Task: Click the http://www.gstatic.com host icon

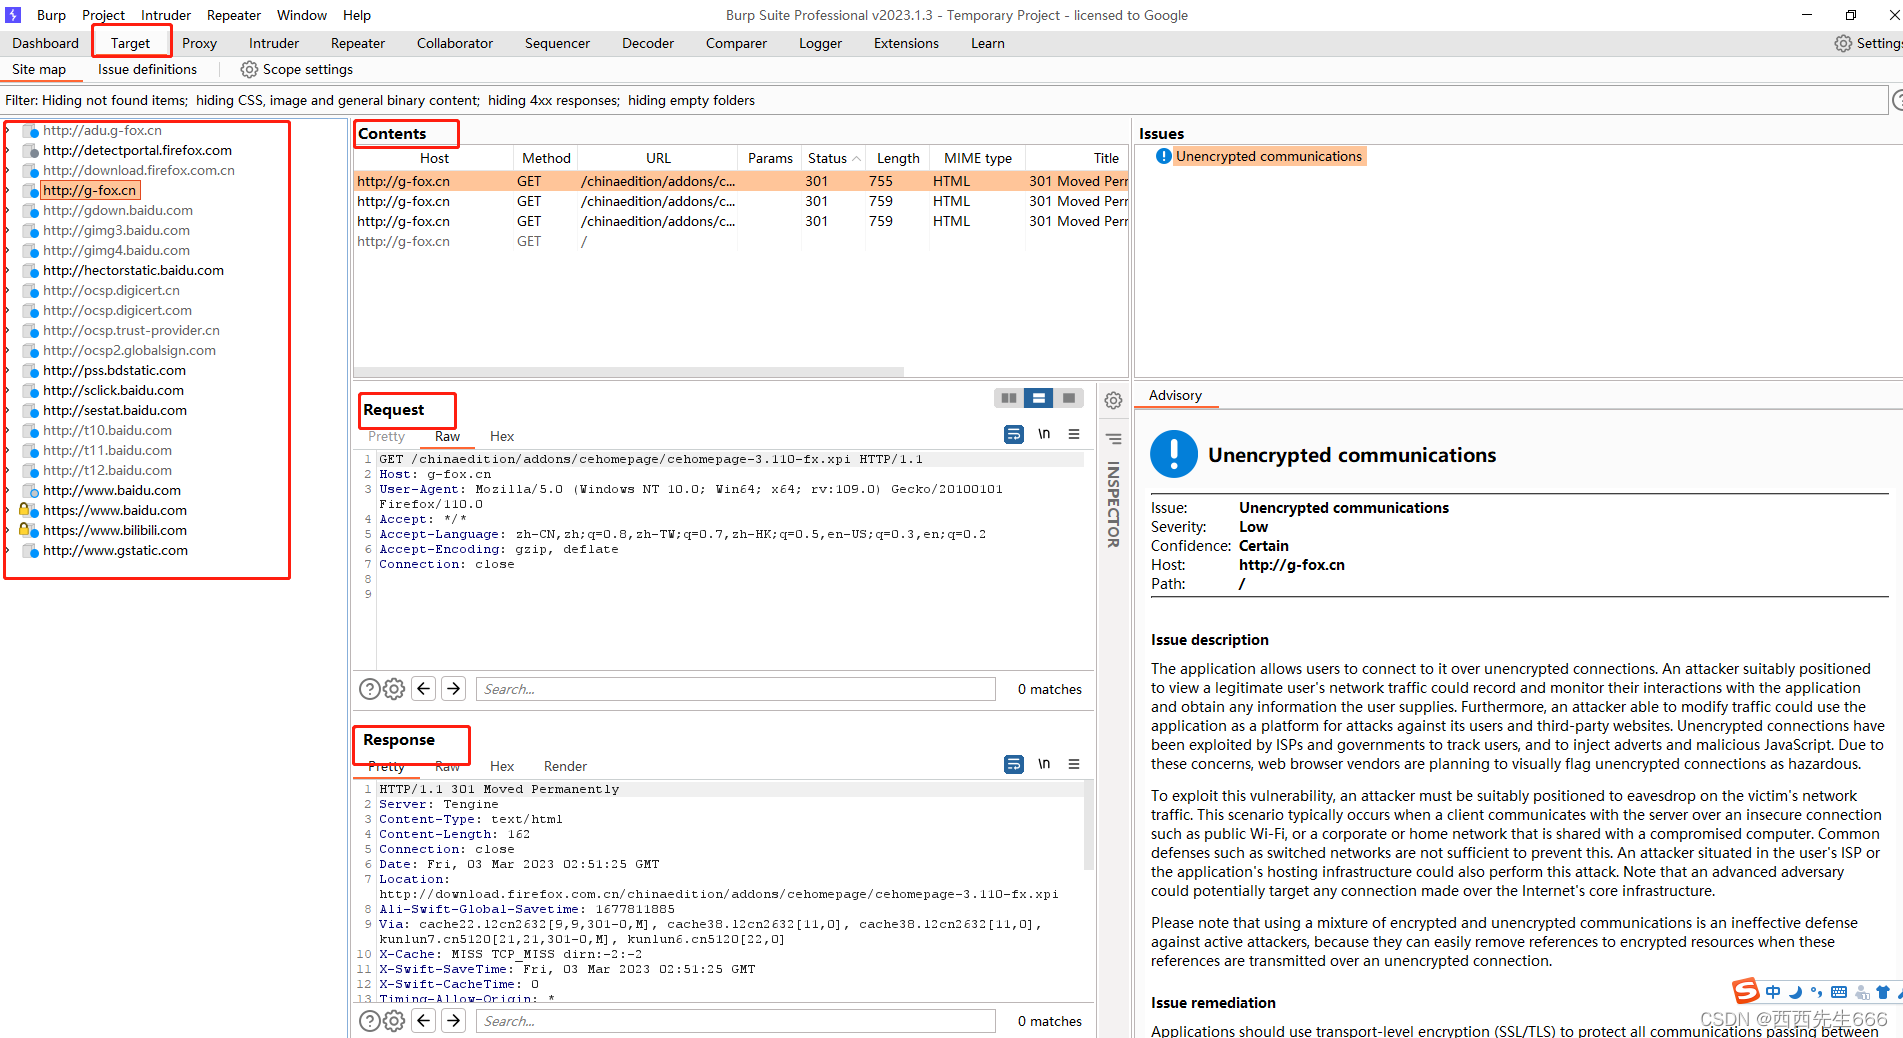Action: [x=31, y=551]
